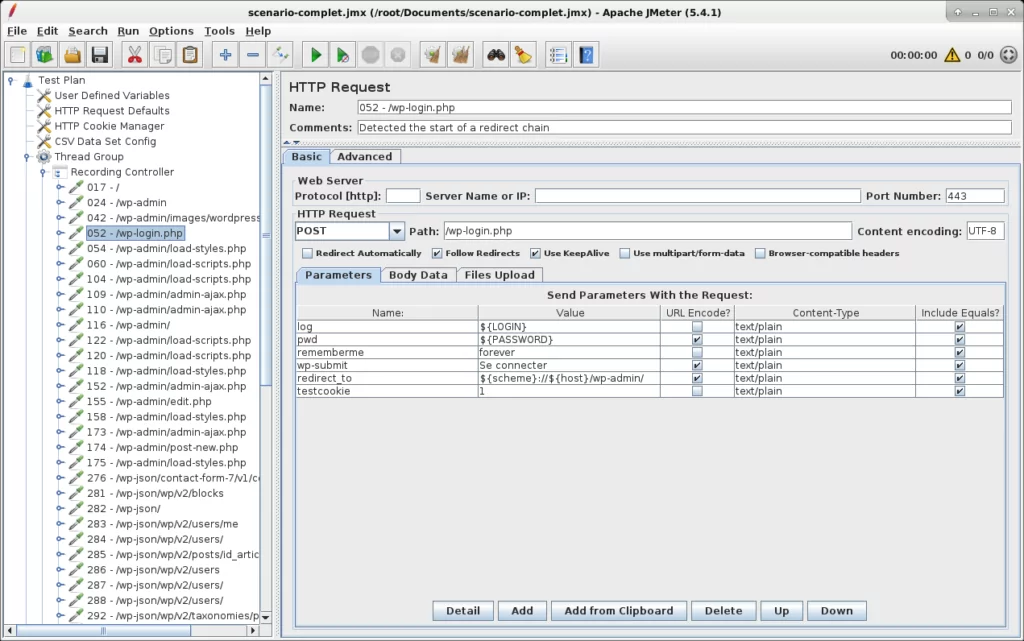Image resolution: width=1024 pixels, height=641 pixels.
Task: Uncheck URL Encode for the pwd parameter
Action: tap(697, 339)
